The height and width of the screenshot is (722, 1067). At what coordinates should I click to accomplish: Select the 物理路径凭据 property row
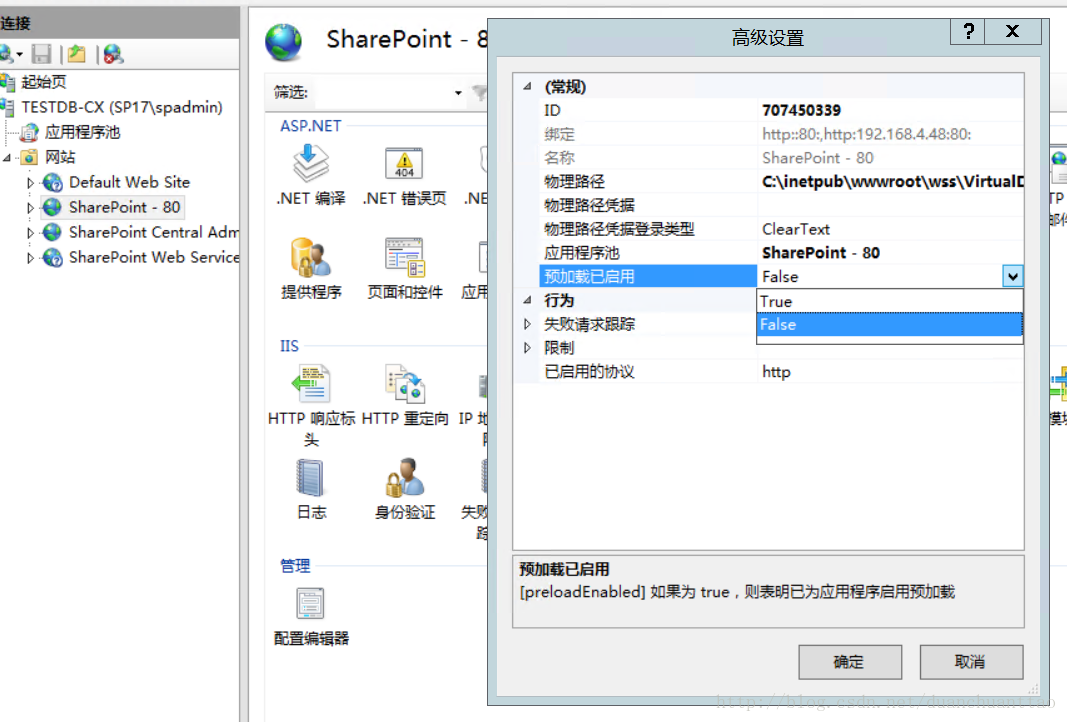782,206
